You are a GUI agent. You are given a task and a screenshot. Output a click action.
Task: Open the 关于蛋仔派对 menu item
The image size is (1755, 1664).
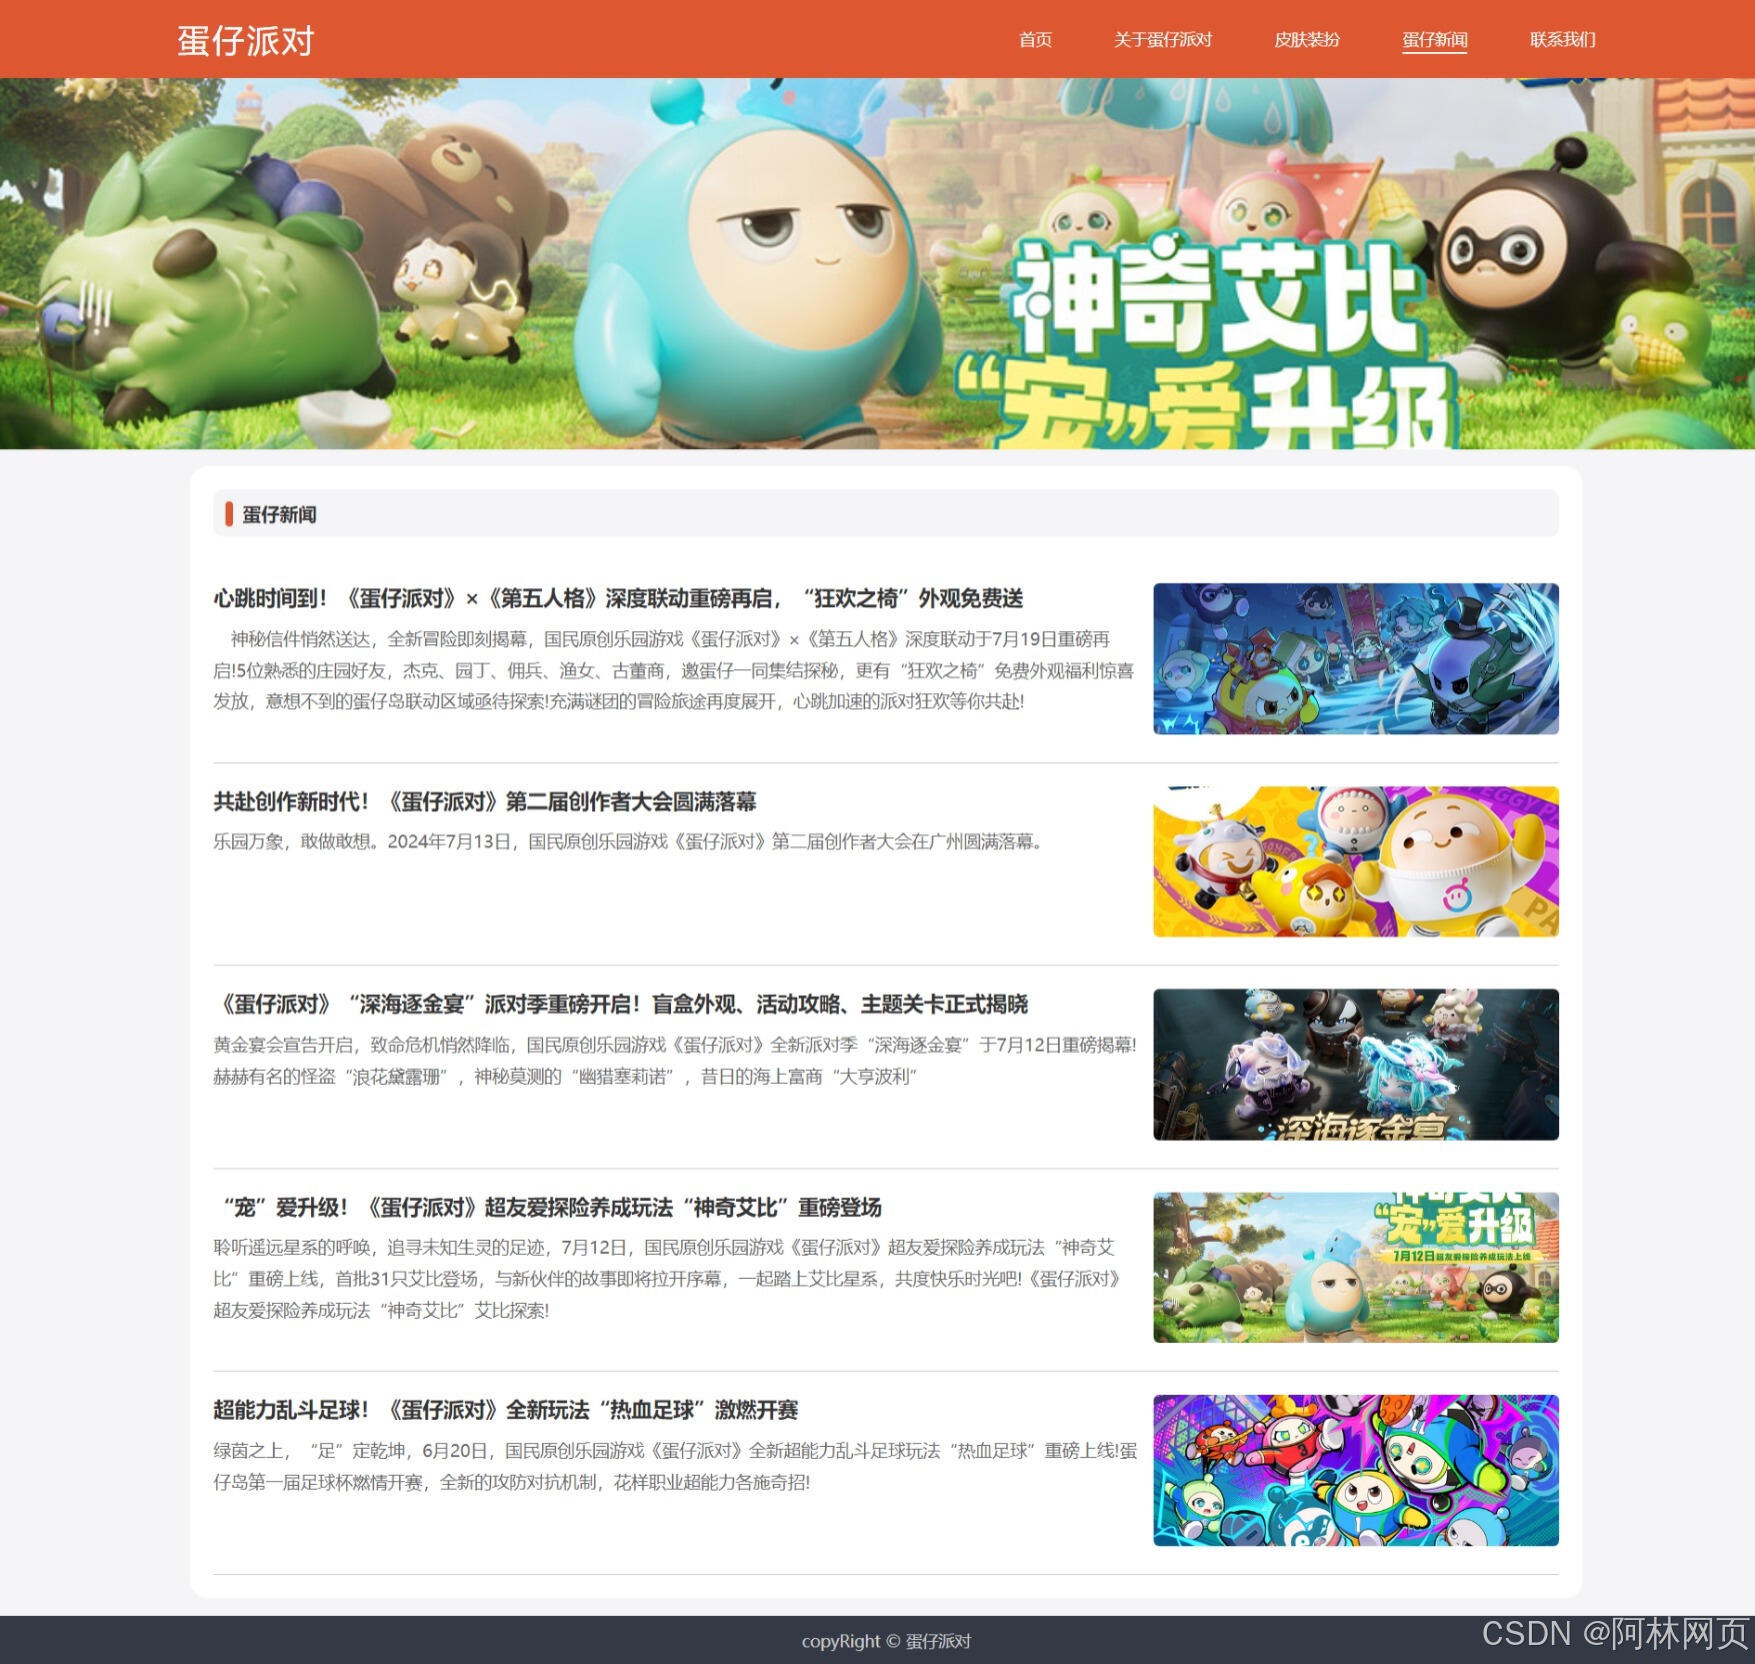[1163, 40]
